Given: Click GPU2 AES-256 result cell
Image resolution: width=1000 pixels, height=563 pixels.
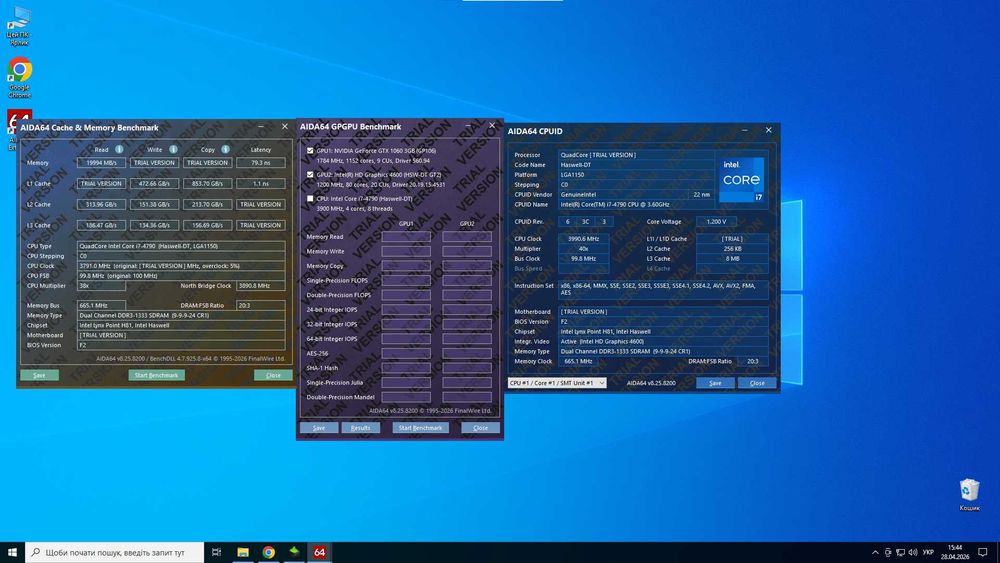Looking at the screenshot, I should [x=467, y=353].
